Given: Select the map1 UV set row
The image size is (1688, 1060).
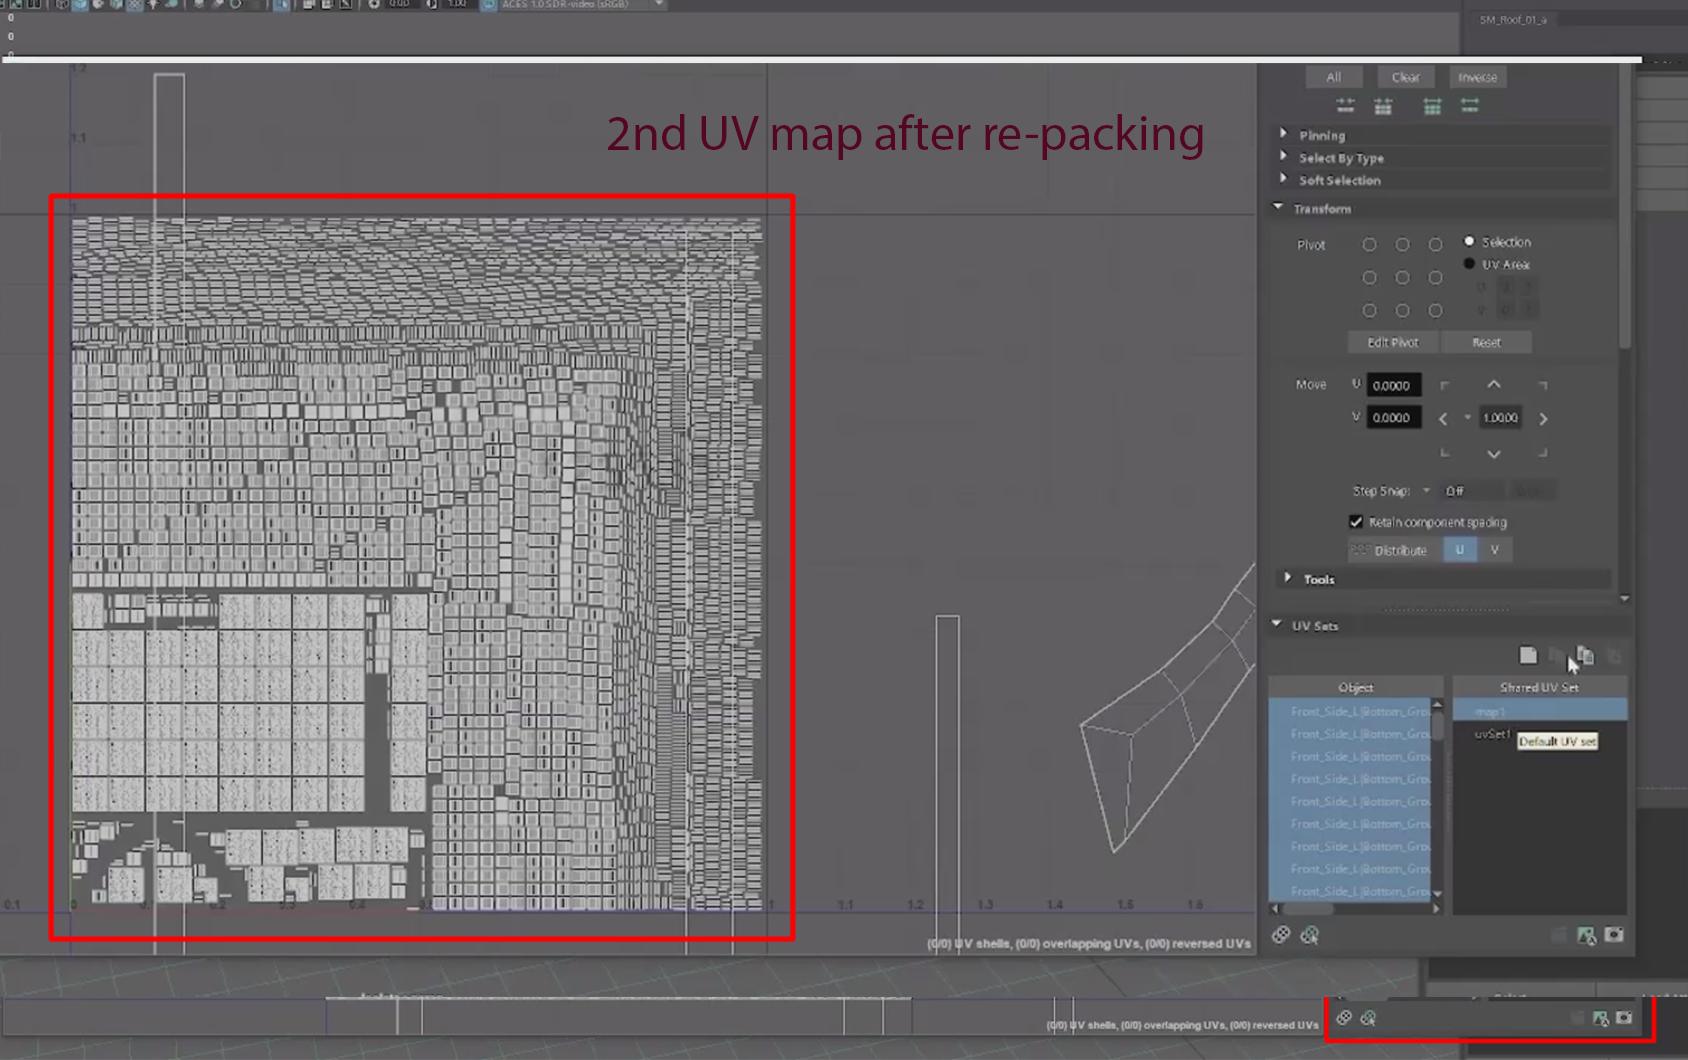Looking at the screenshot, I should click(x=1539, y=711).
